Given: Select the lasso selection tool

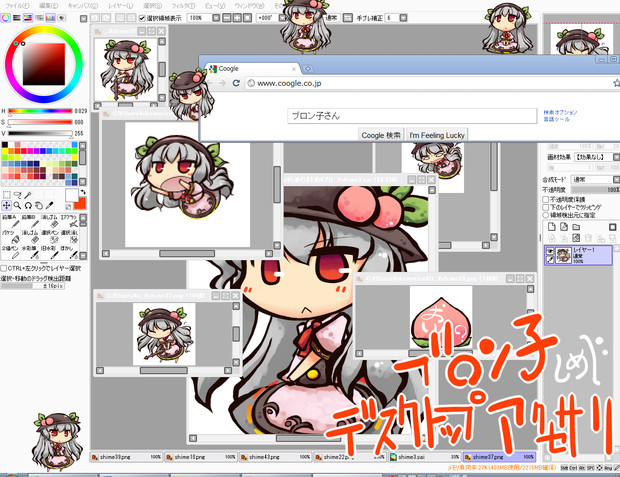Looking at the screenshot, I should point(17,195).
